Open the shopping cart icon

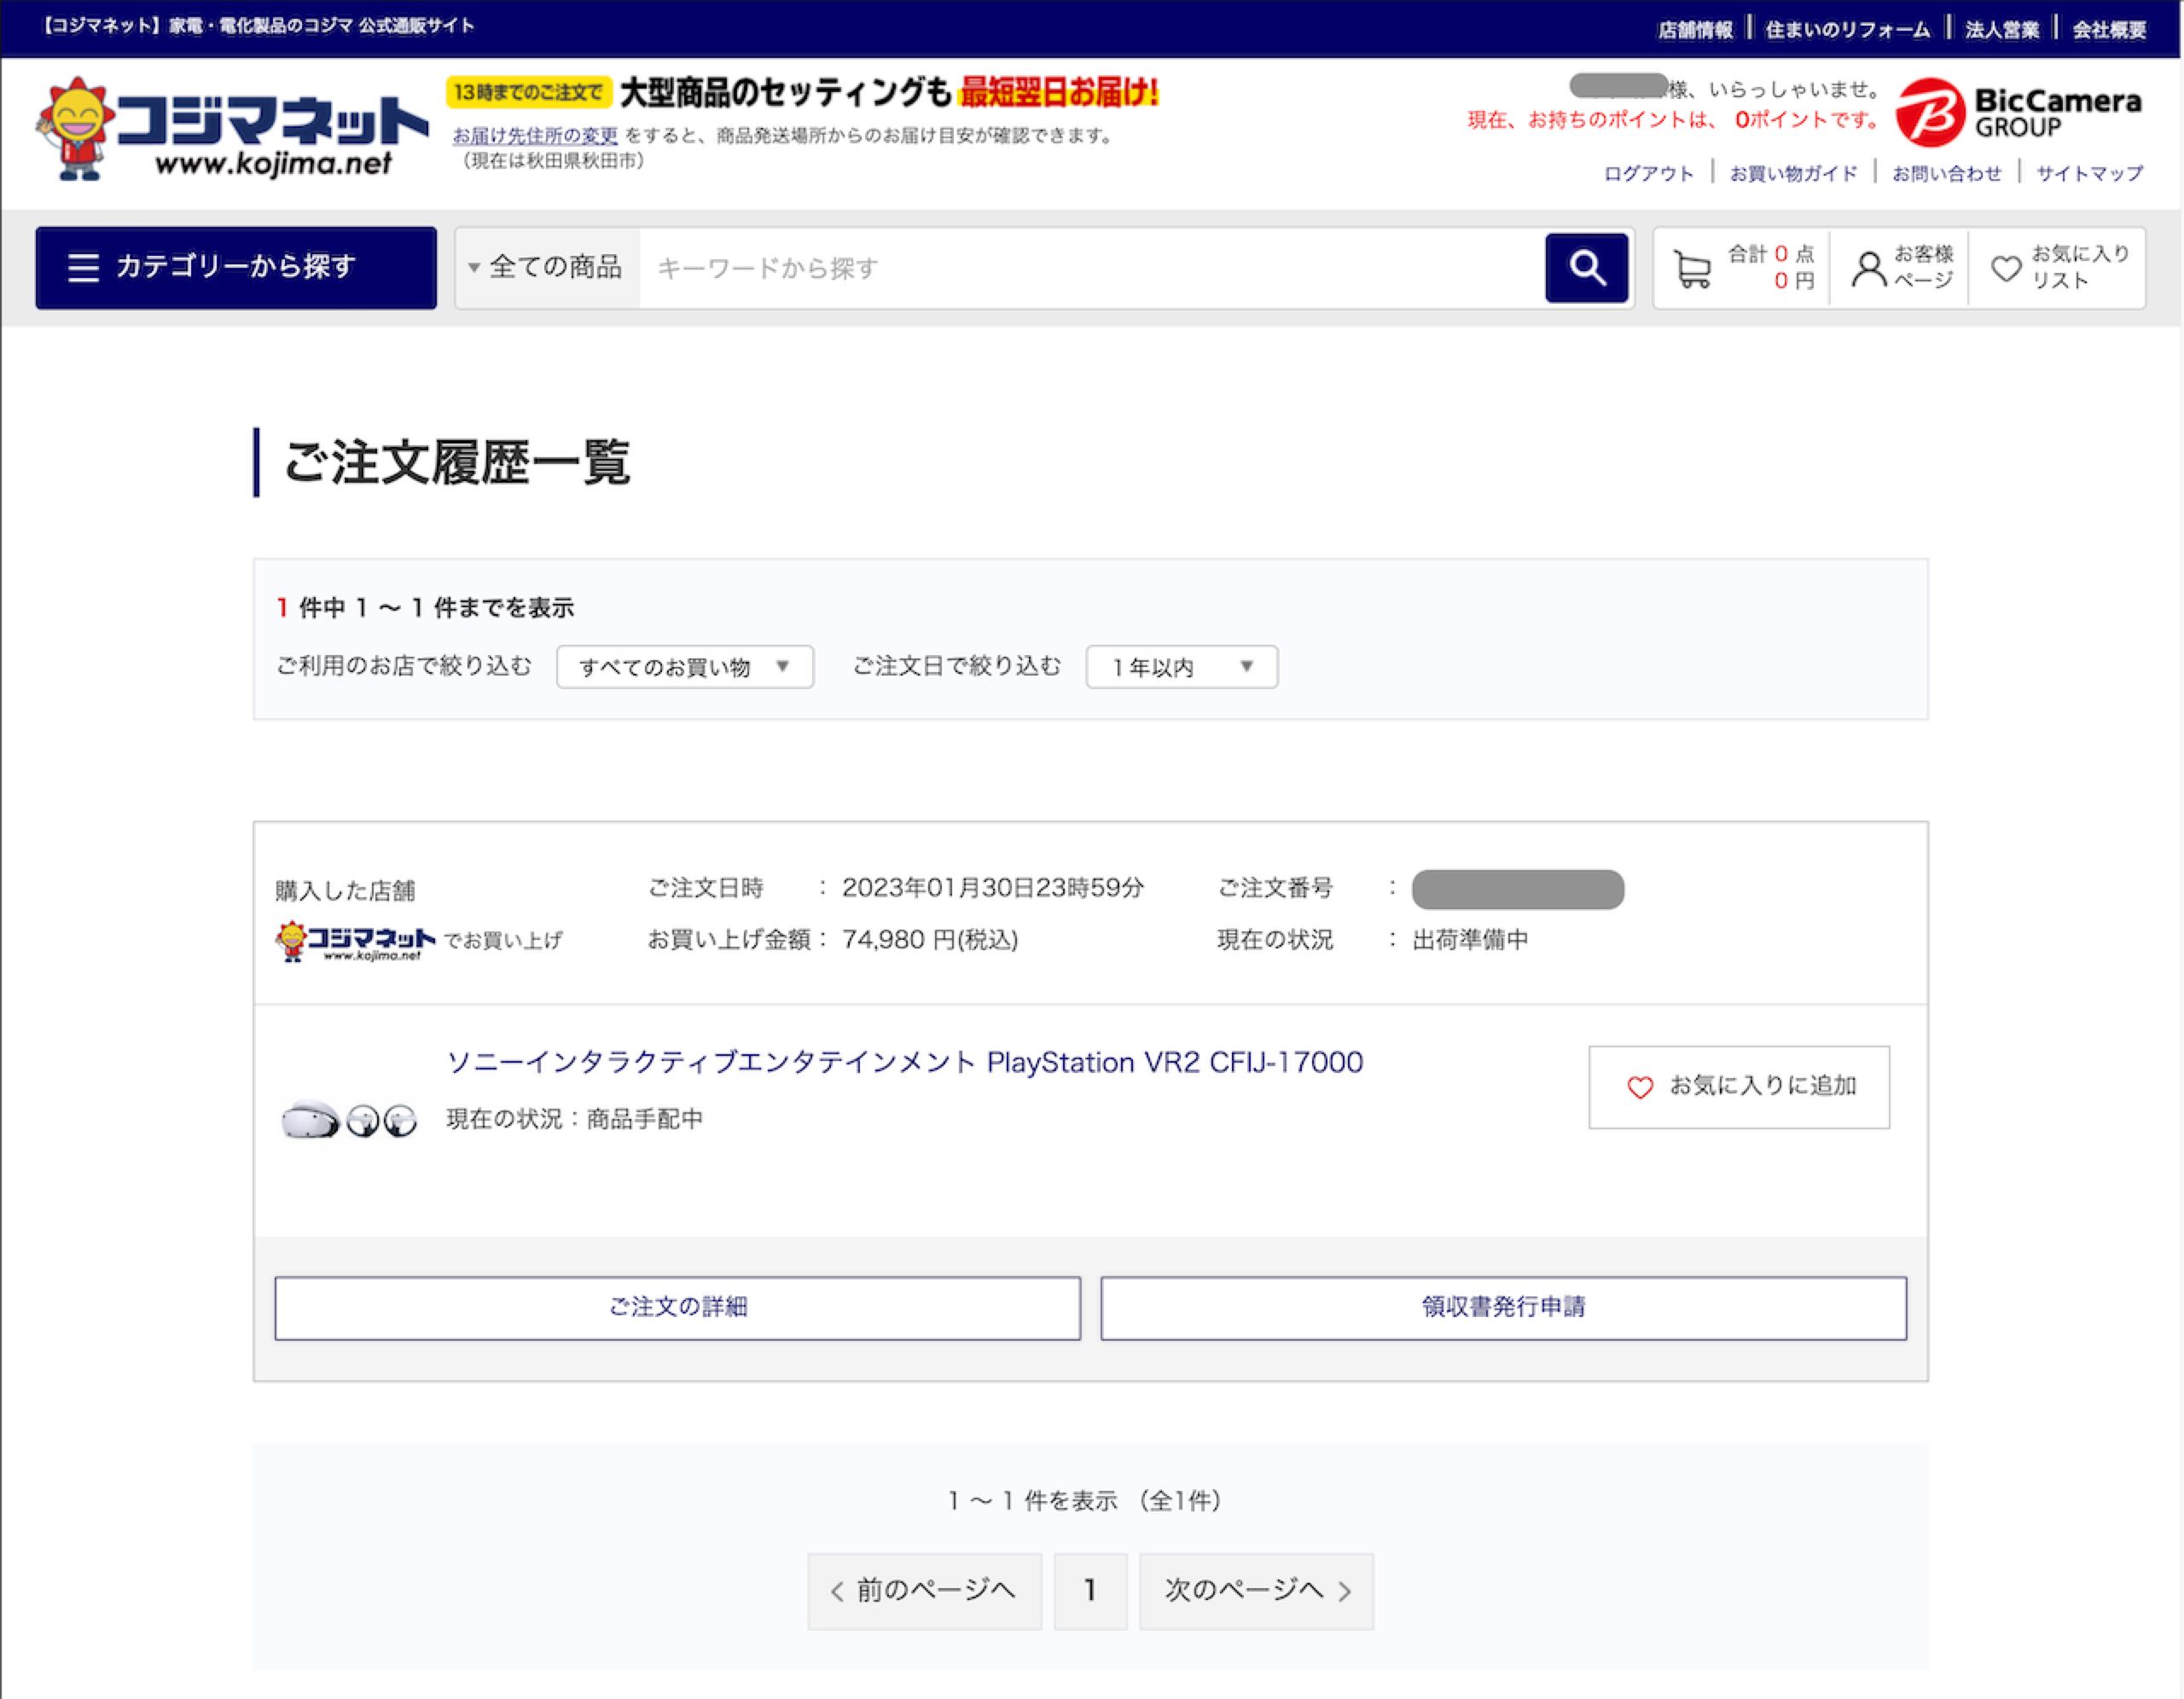click(x=1692, y=268)
